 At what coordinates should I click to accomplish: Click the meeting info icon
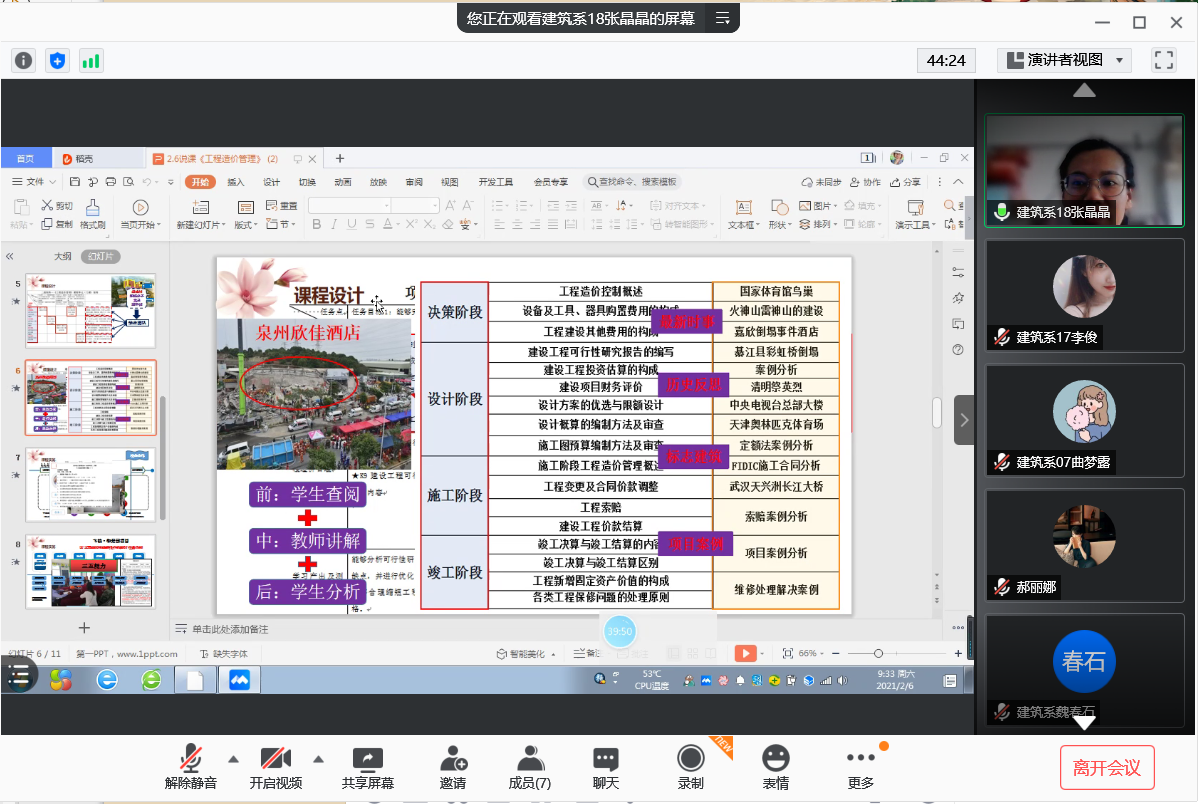24,60
